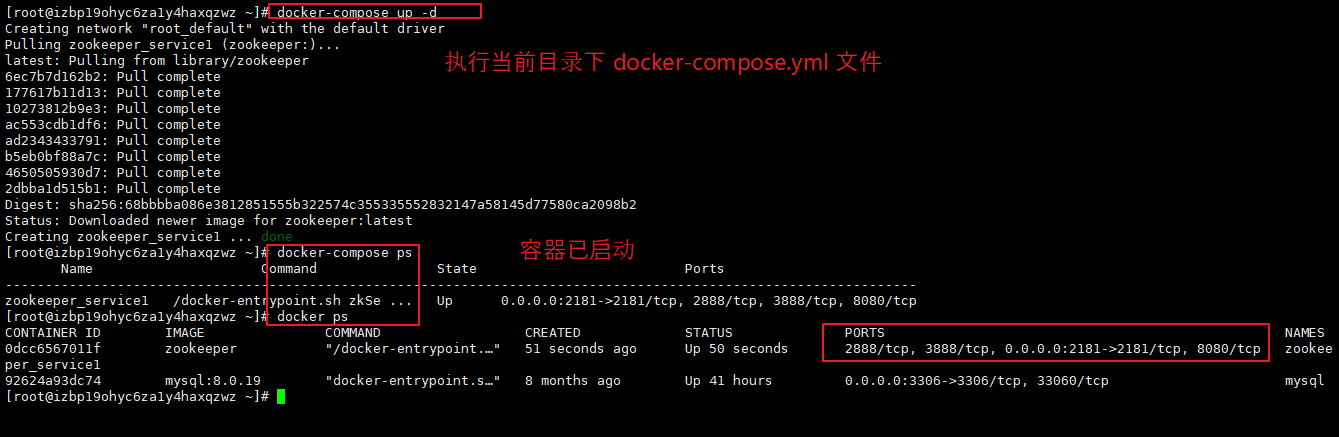The width and height of the screenshot is (1339, 437).
Task: Click the 'Status: Downloaded newer image' line
Action: [x=209, y=221]
